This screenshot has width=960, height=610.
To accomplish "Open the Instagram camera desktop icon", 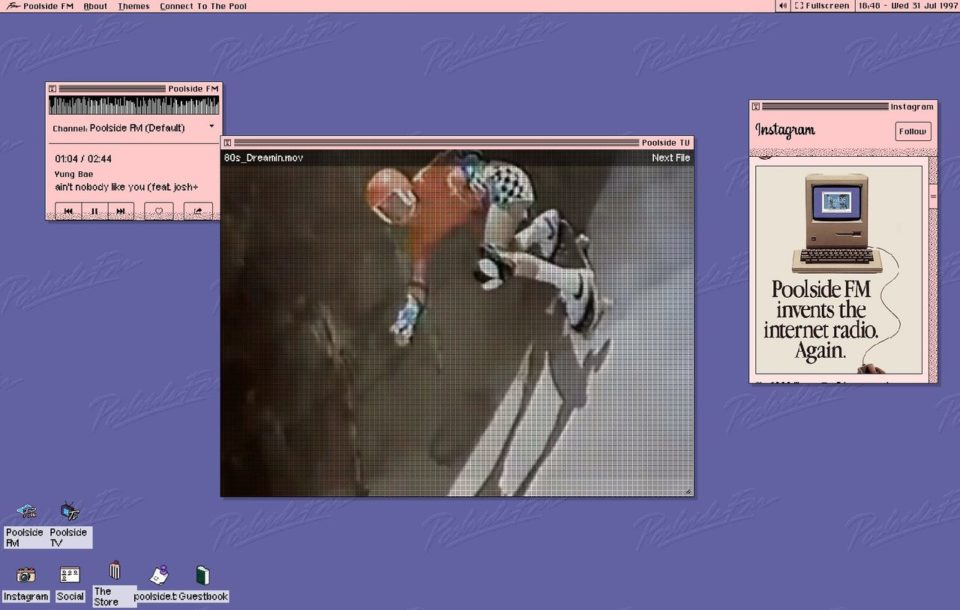I will [26, 585].
